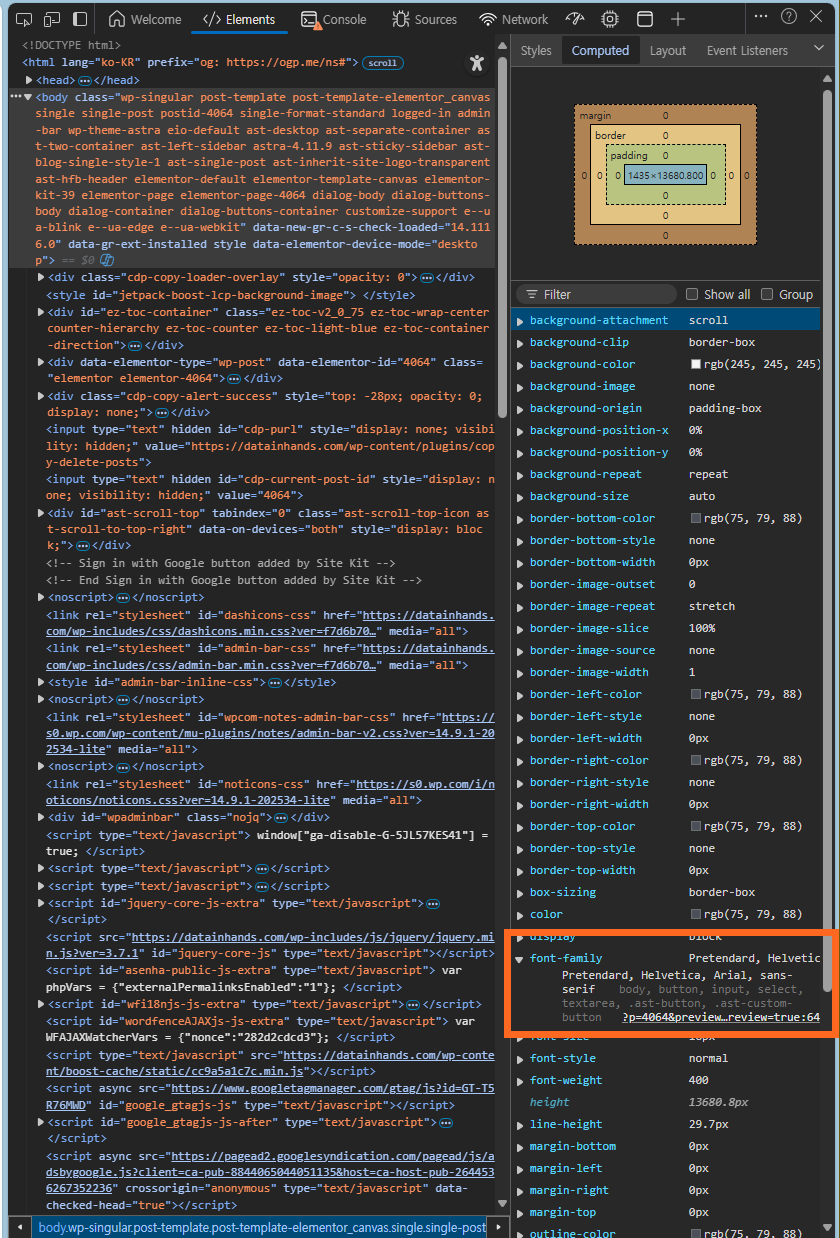Enable the Group checkbox
This screenshot has width=840, height=1238.
tap(768, 294)
